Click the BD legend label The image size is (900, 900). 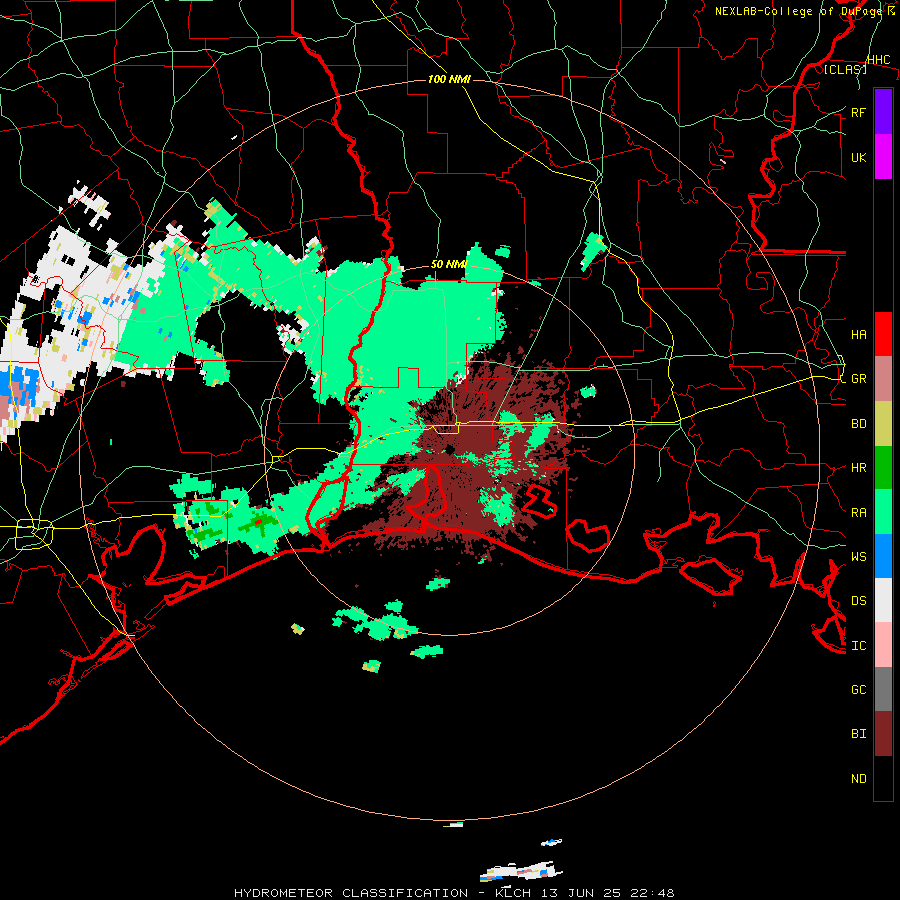858,424
